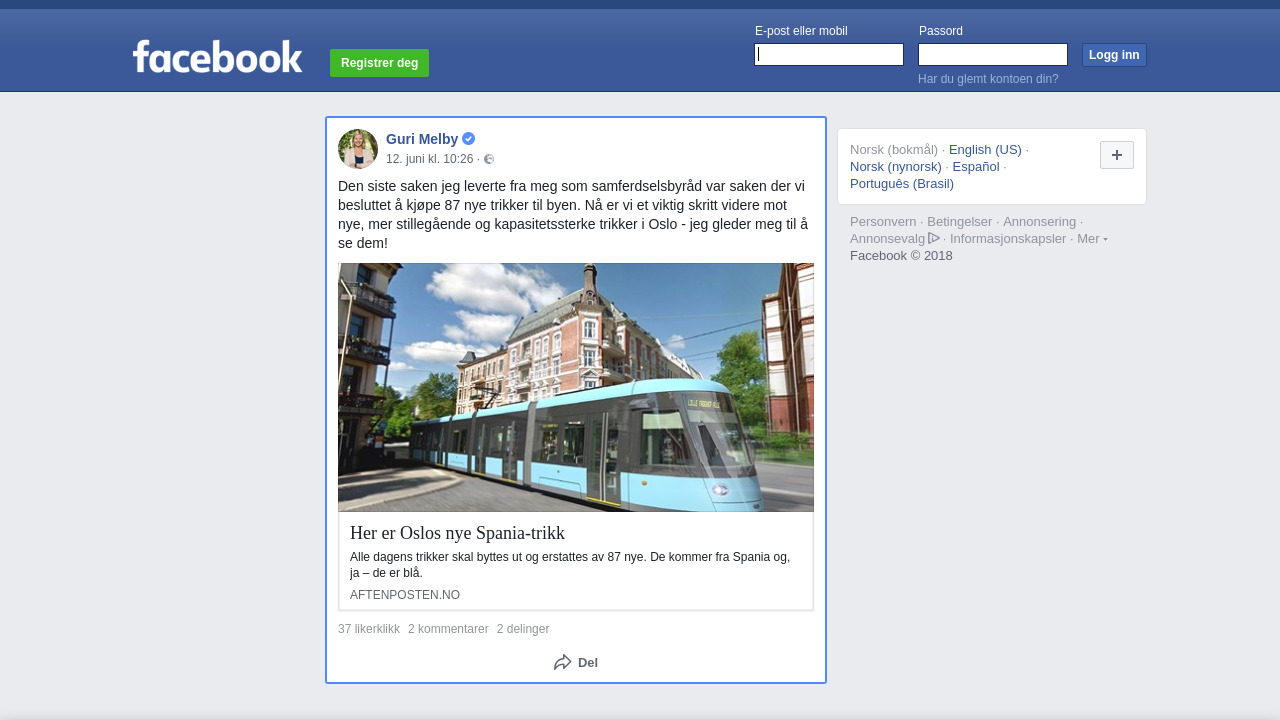The width and height of the screenshot is (1280, 720).
Task: Expand the Mer footer dropdown
Action: click(x=1092, y=238)
